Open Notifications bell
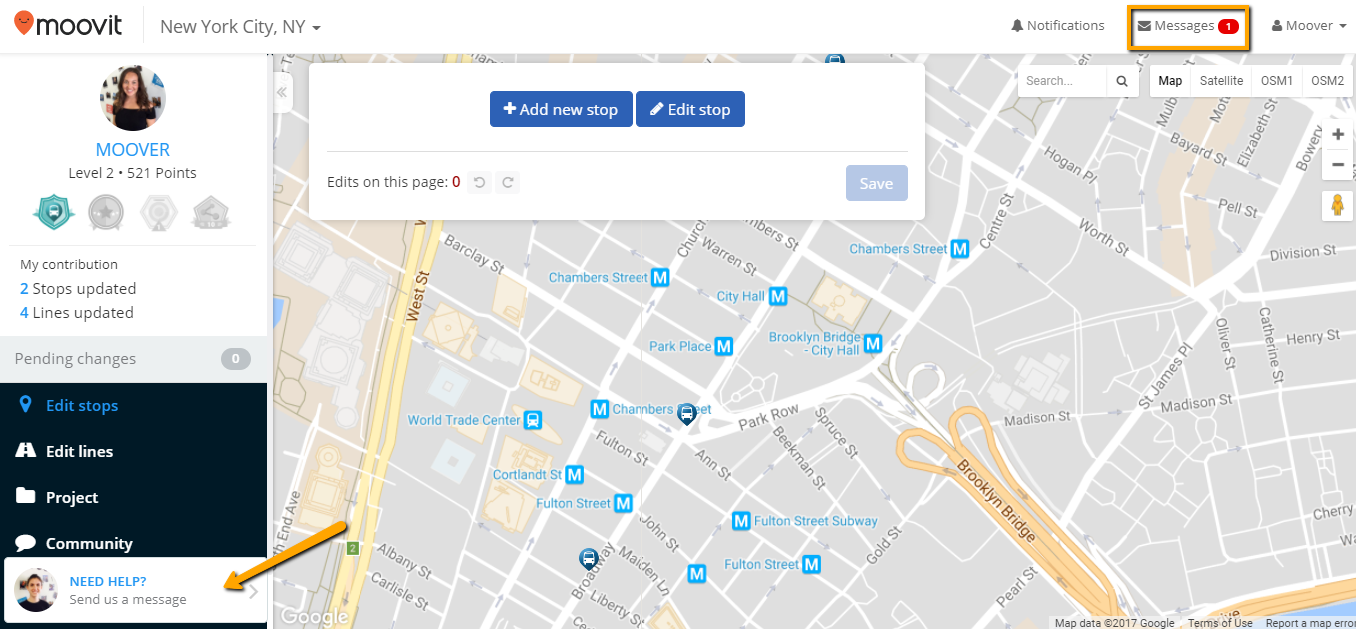The height and width of the screenshot is (629, 1356). [x=1058, y=26]
